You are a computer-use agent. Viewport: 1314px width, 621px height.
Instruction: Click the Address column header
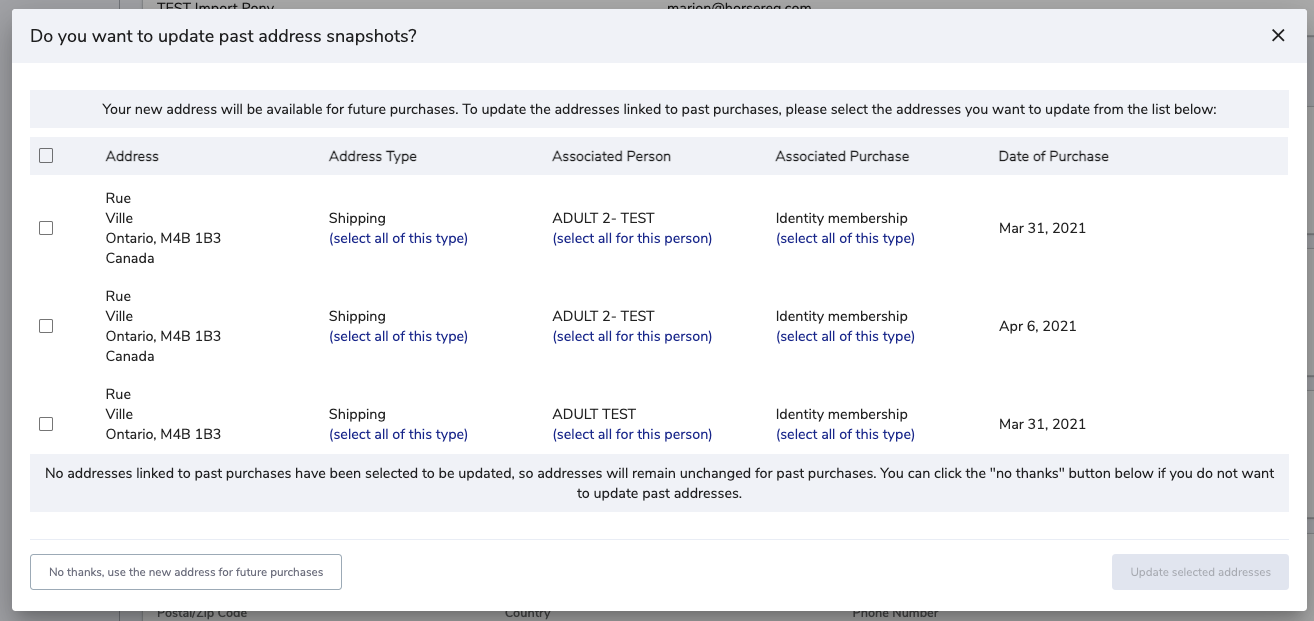(132, 156)
